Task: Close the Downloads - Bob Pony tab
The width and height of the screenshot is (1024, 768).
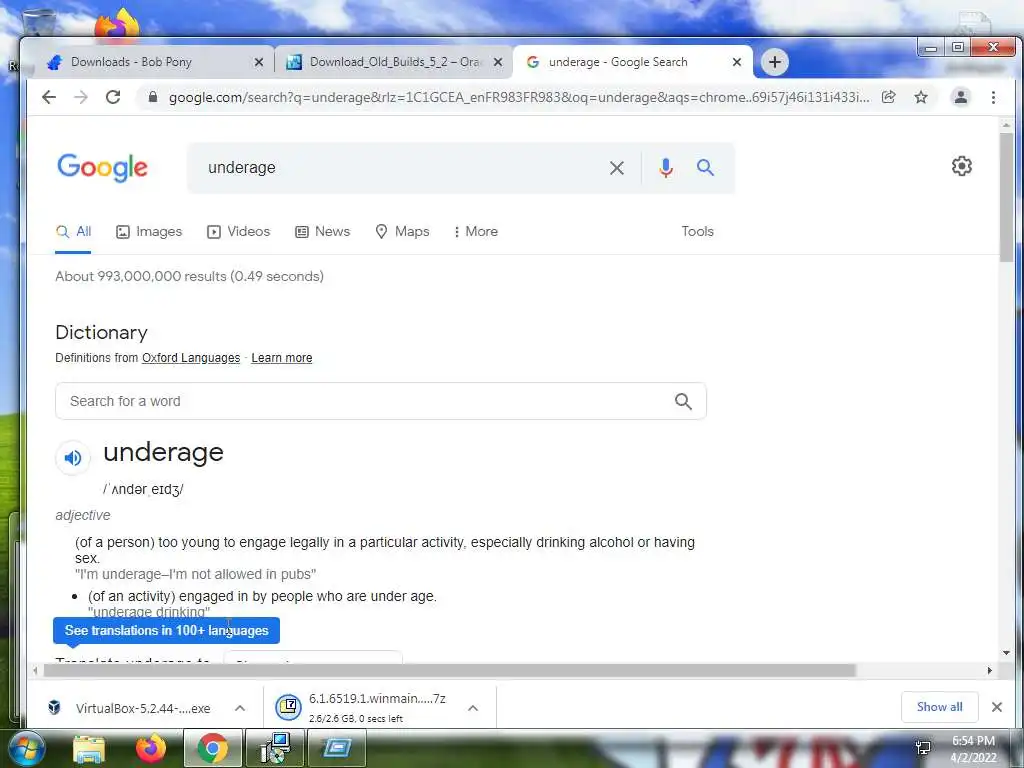Action: click(x=259, y=62)
